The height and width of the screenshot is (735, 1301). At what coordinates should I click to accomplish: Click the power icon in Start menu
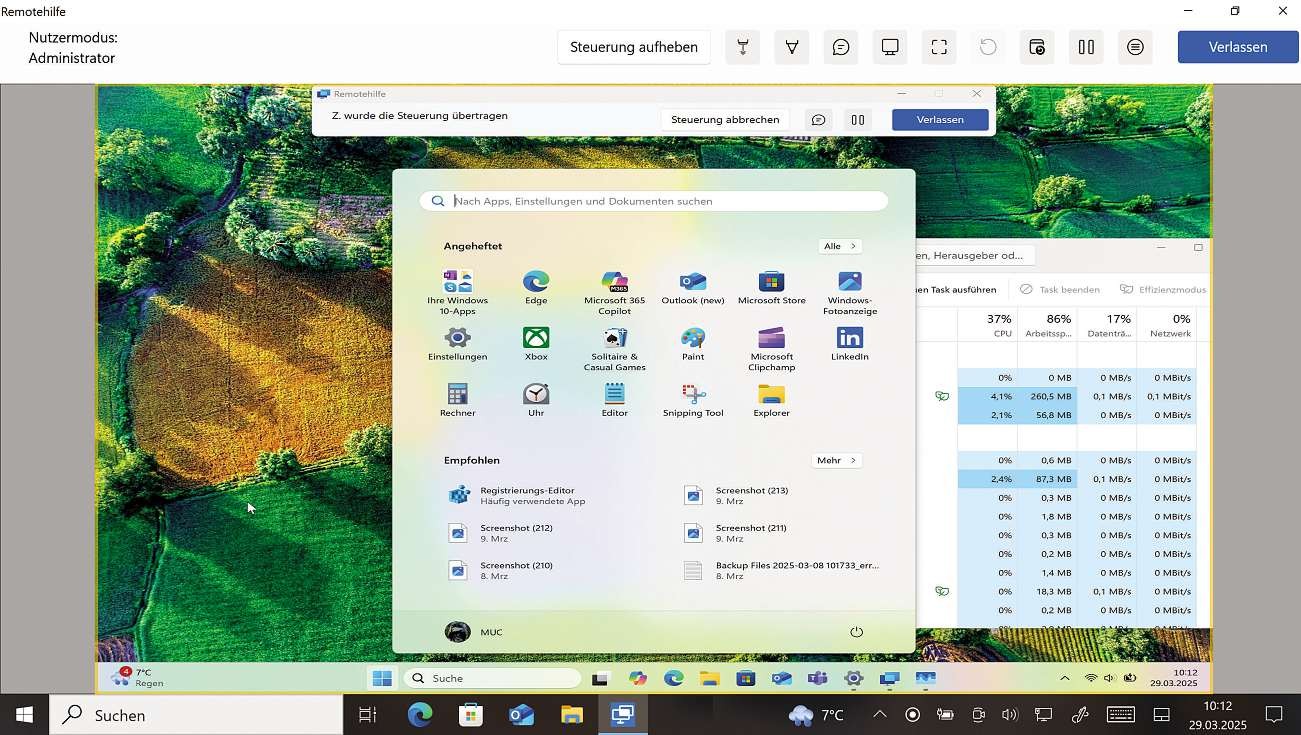(x=856, y=632)
